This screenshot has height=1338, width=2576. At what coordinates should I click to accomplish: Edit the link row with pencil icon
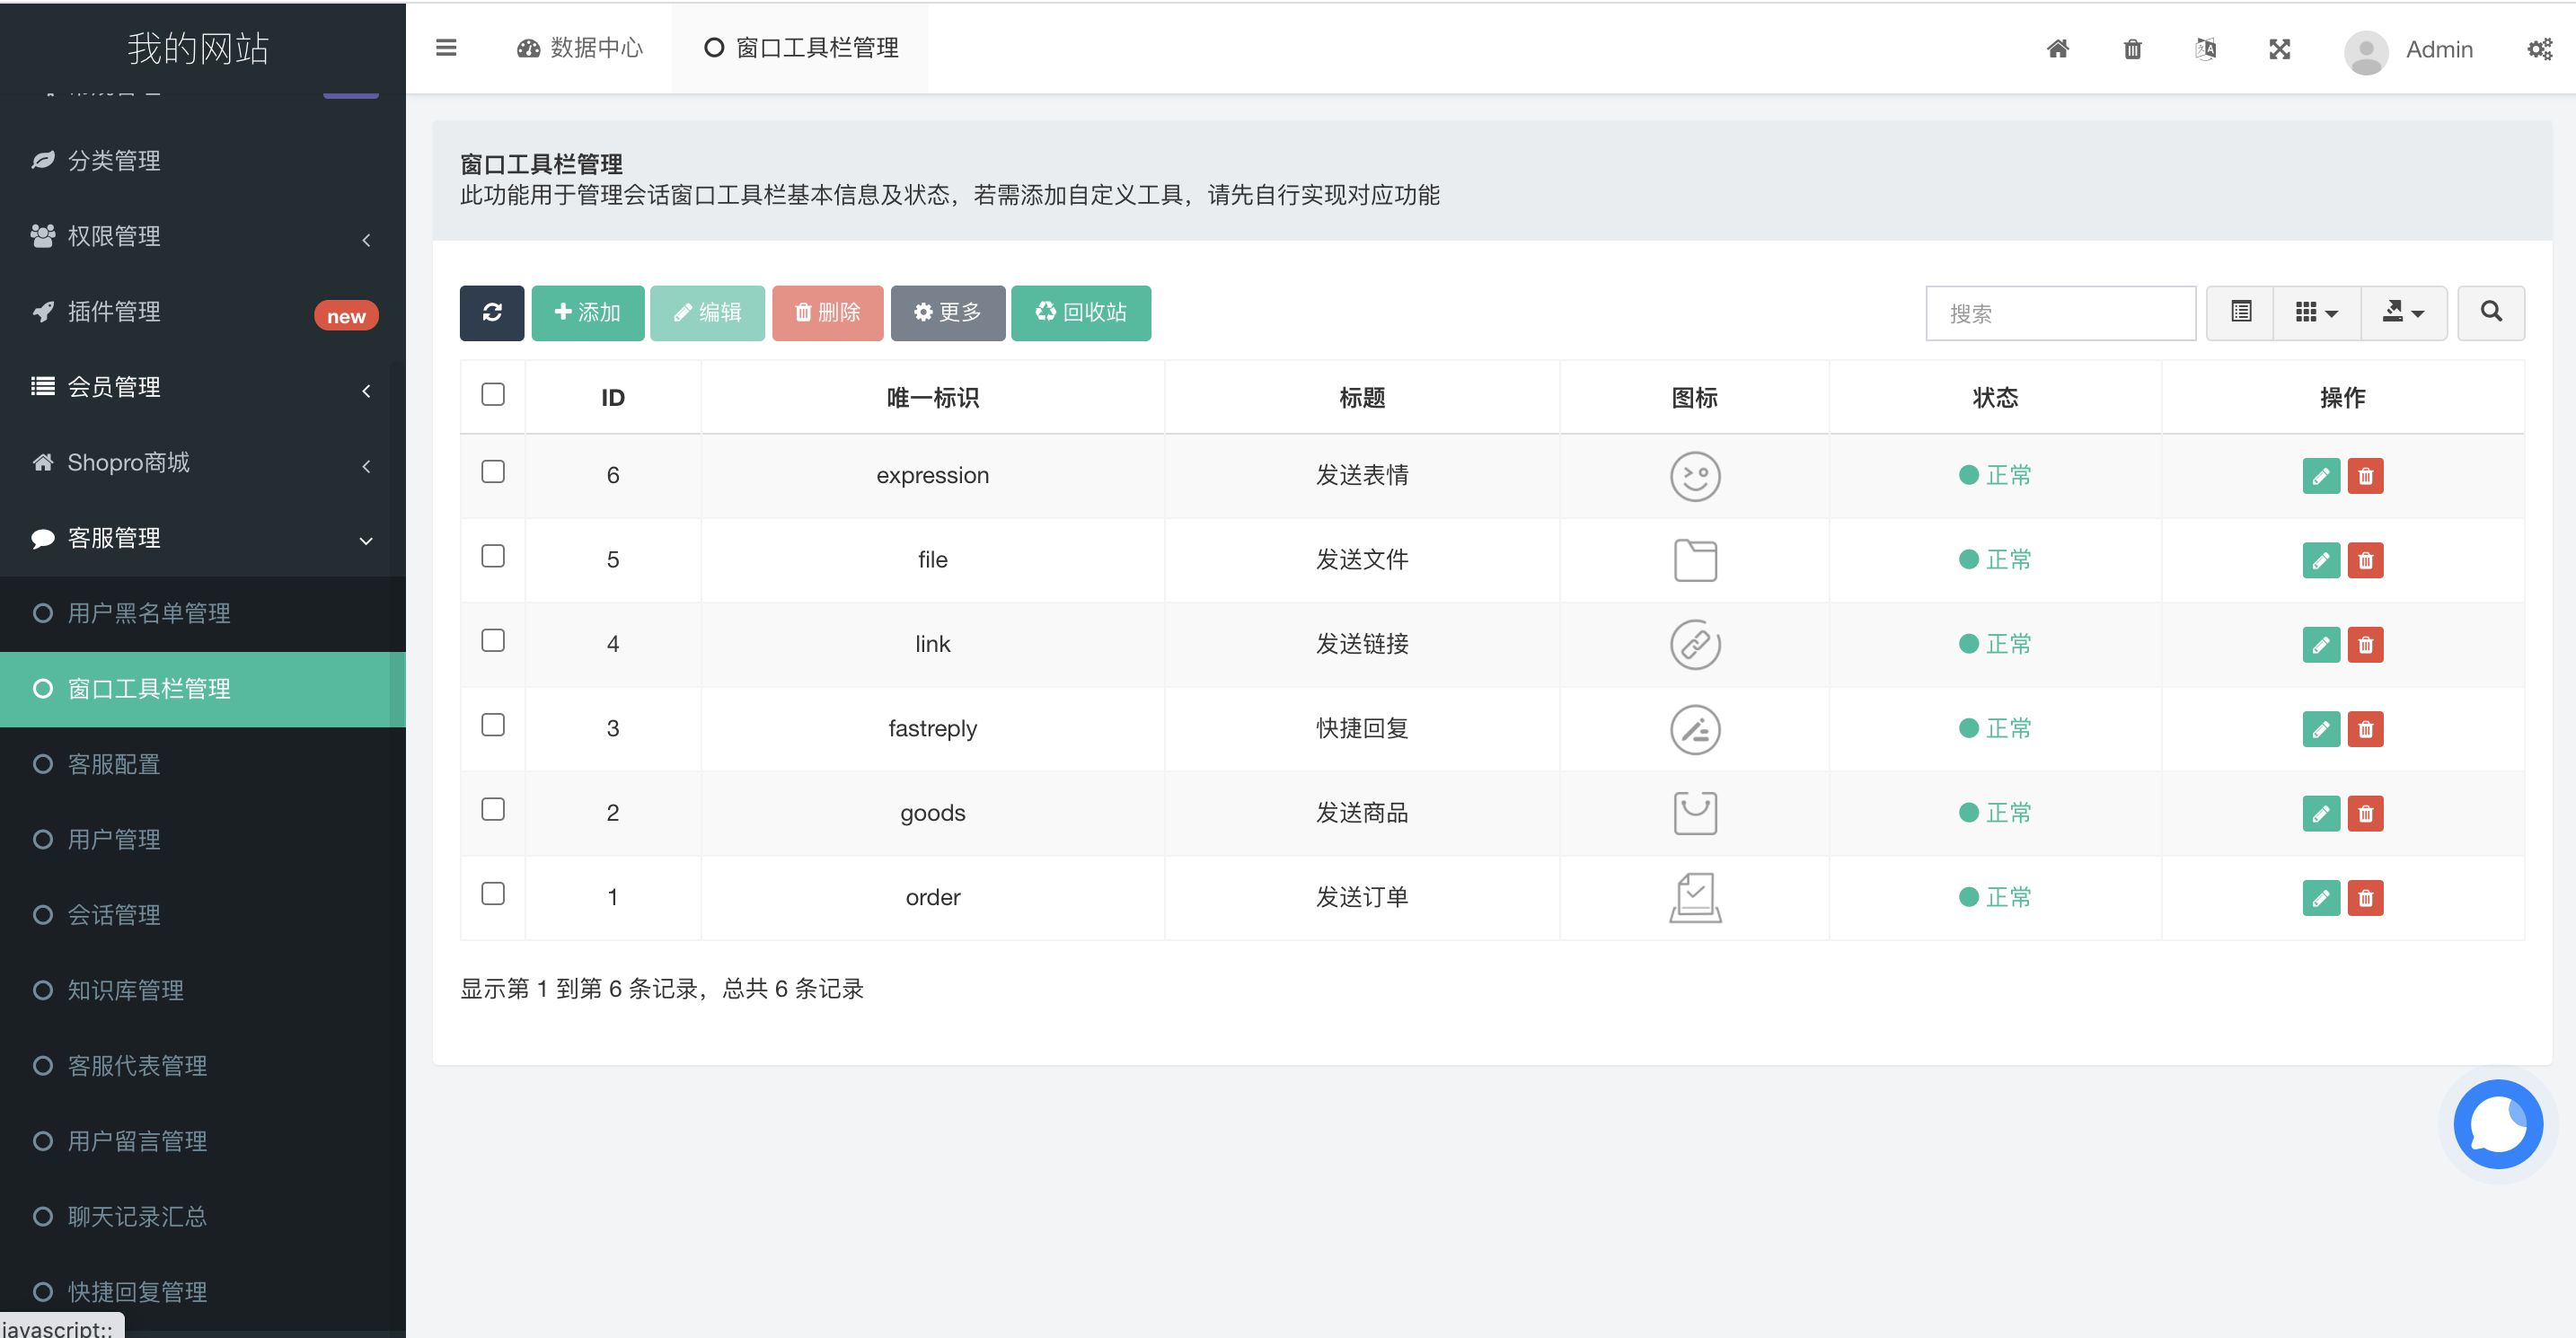2320,645
